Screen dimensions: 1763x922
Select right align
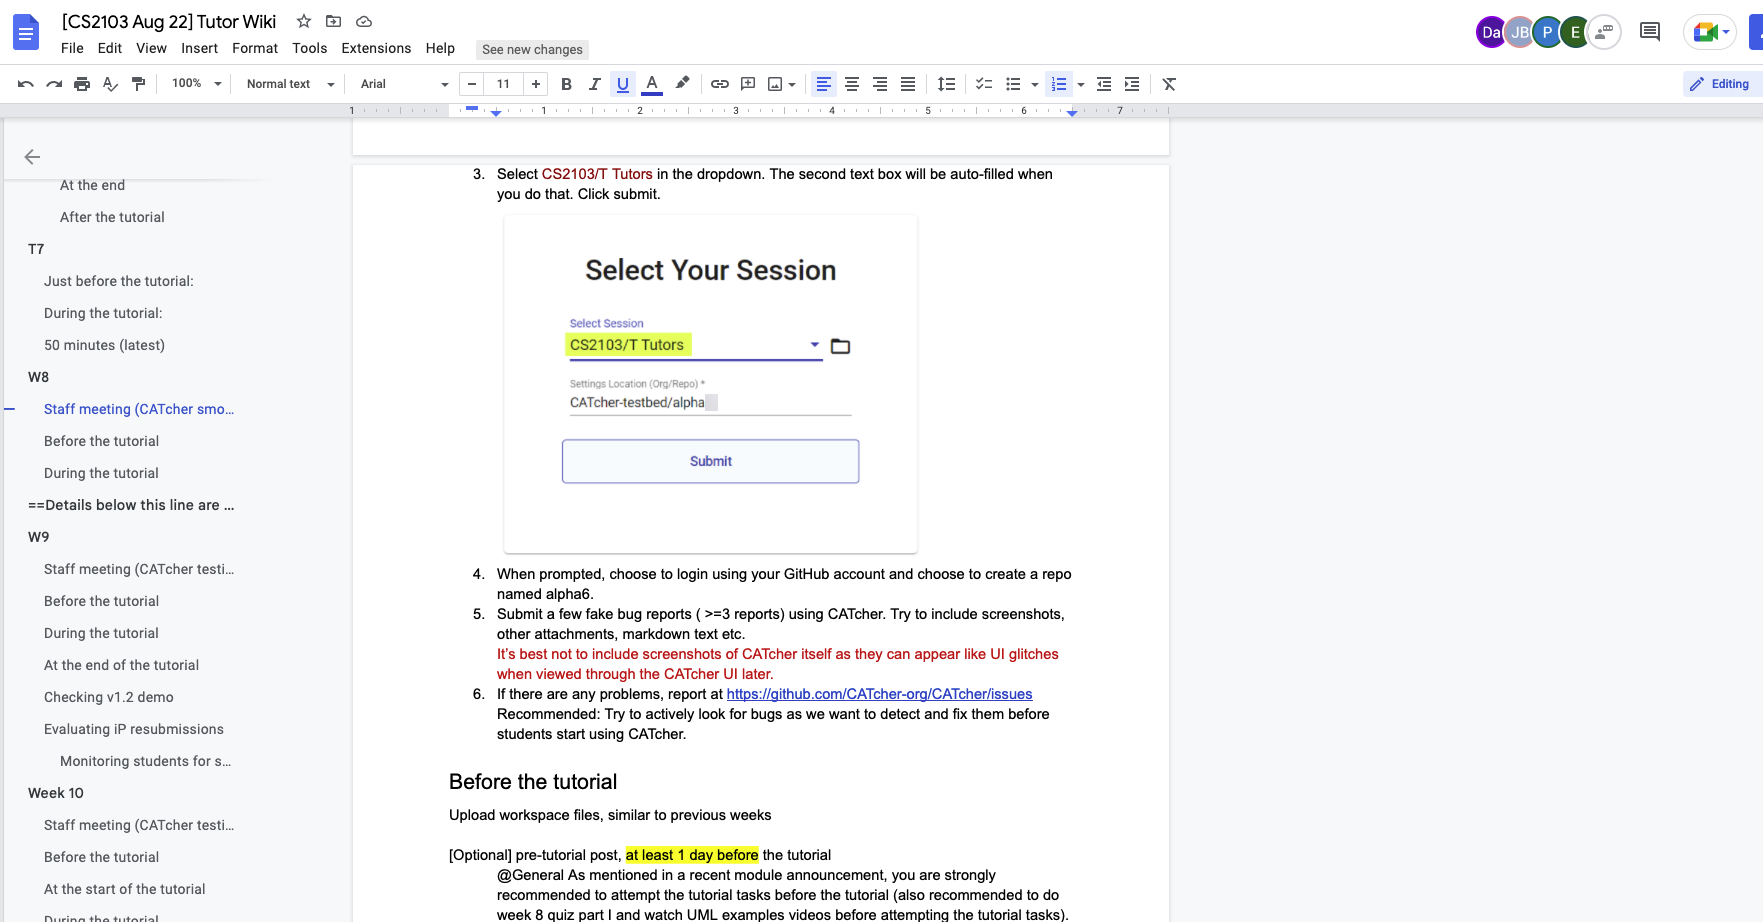pyautogui.click(x=879, y=84)
